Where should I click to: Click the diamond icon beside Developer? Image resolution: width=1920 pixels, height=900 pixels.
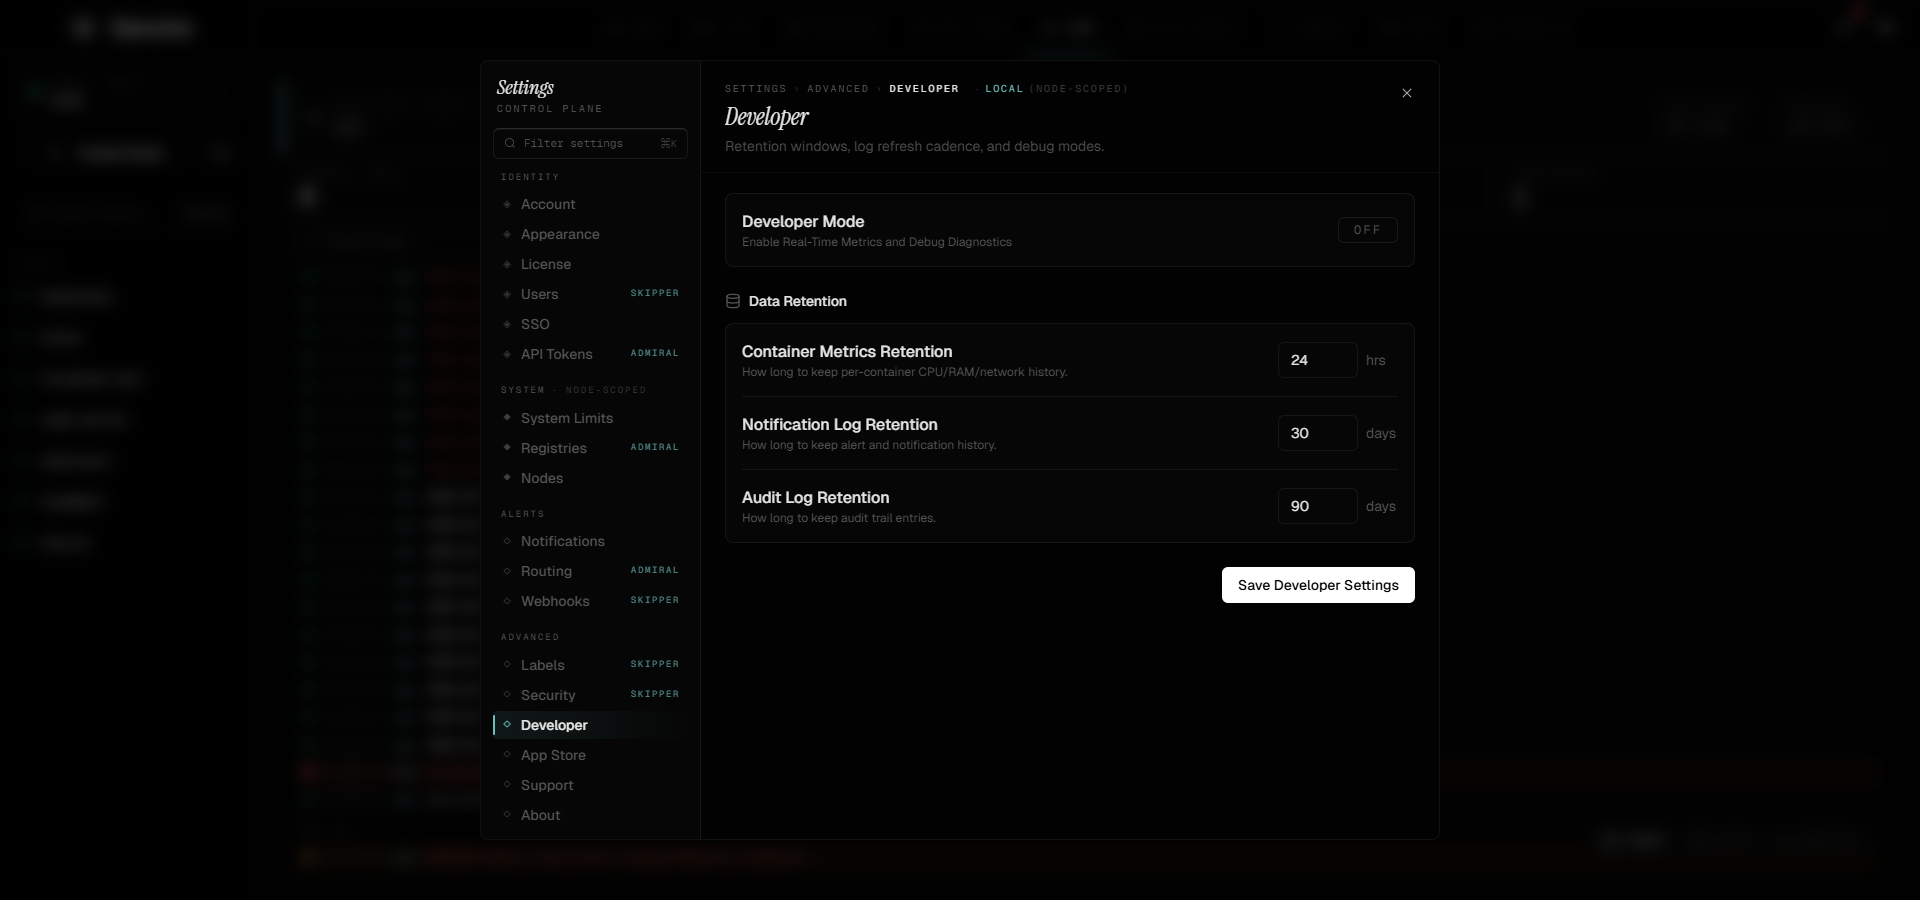pos(507,724)
